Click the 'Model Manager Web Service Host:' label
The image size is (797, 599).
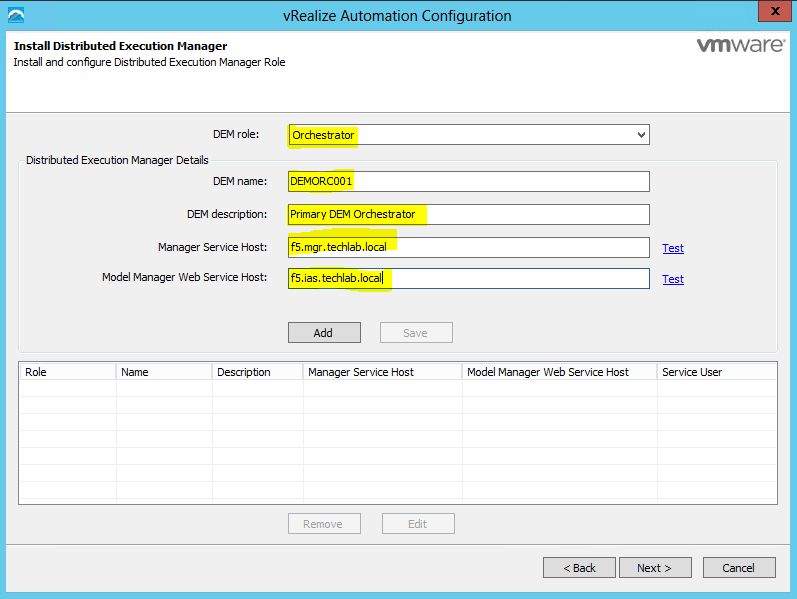(185, 277)
